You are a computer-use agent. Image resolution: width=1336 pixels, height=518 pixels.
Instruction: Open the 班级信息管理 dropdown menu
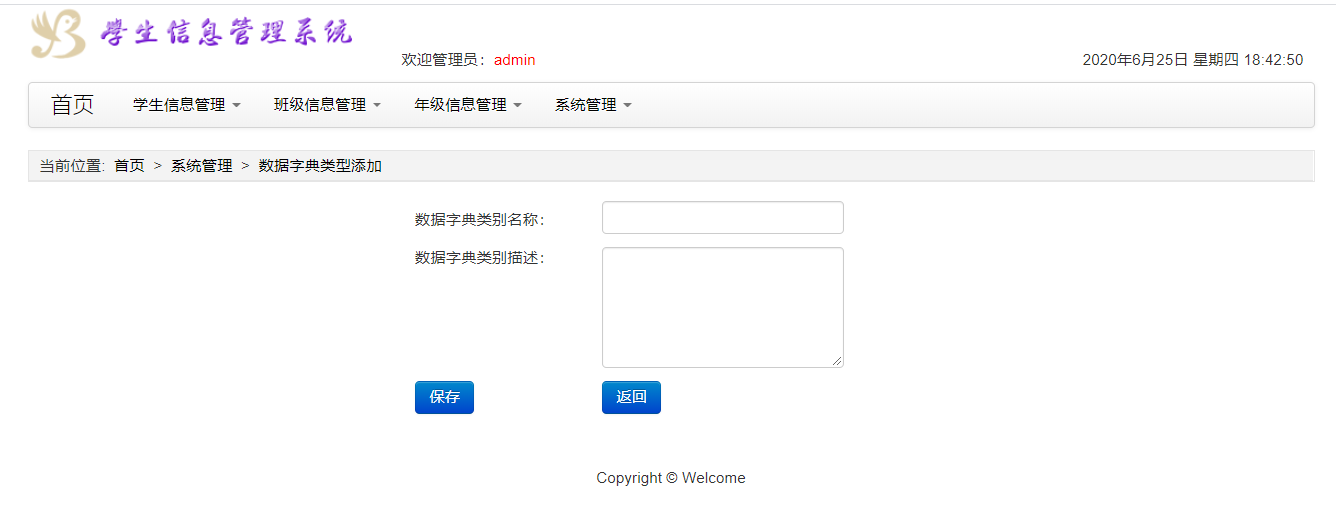(327, 105)
